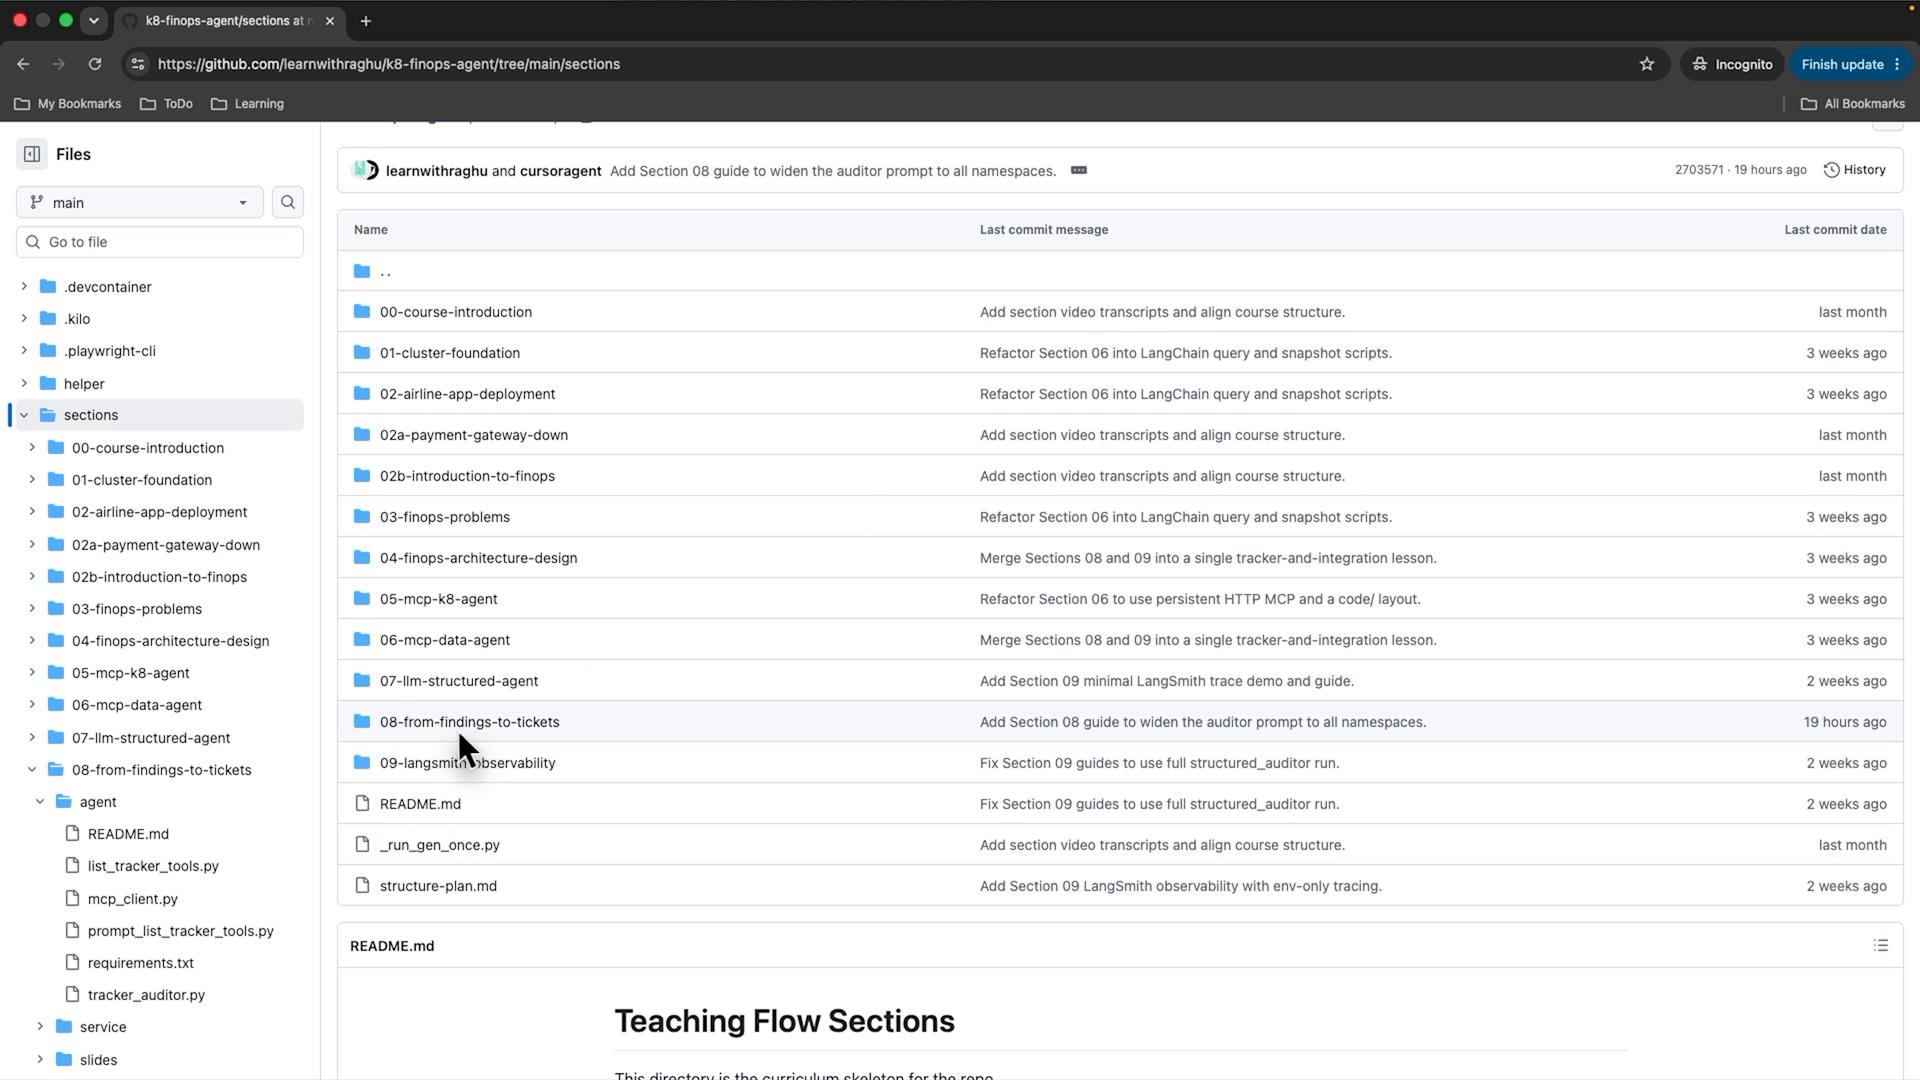1920x1080 pixels.
Task: Expand the .devcontainer folder
Action: tap(24, 287)
